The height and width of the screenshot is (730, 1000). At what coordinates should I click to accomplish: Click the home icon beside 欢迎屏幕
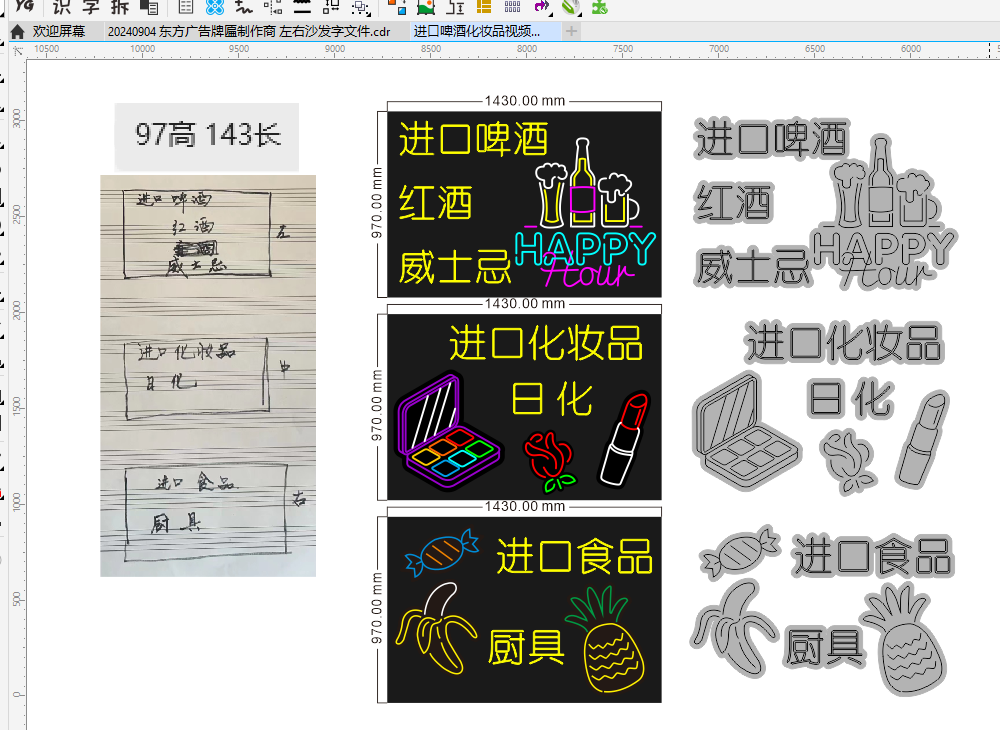click(x=18, y=31)
